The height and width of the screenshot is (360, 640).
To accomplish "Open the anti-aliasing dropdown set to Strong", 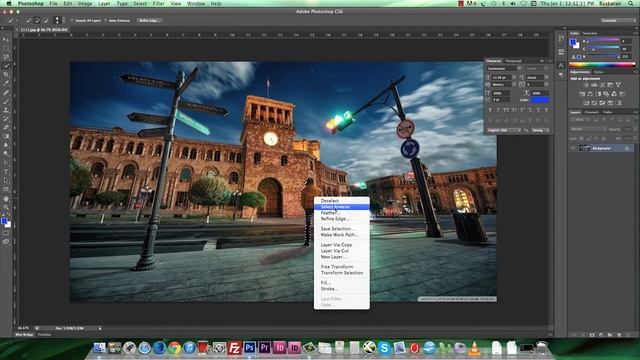I will click(540, 130).
